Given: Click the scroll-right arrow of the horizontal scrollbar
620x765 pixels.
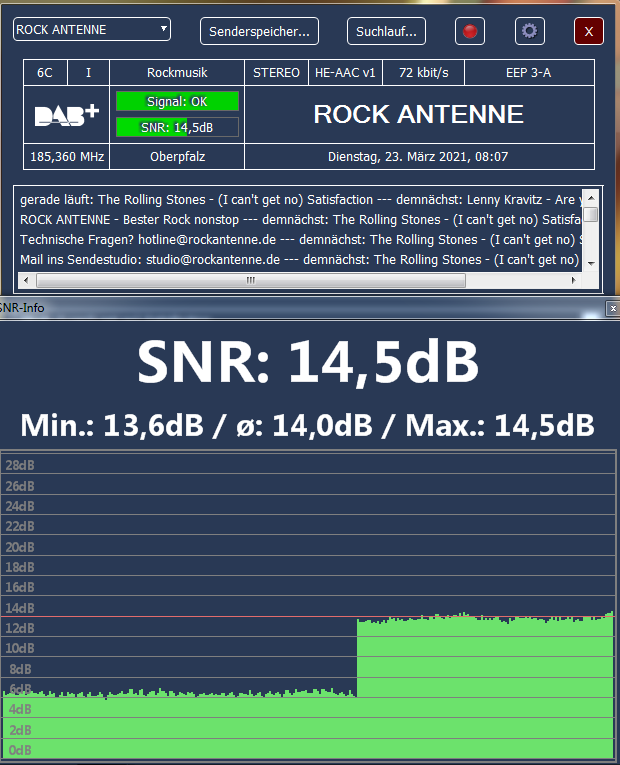Looking at the screenshot, I should pyautogui.click(x=575, y=280).
